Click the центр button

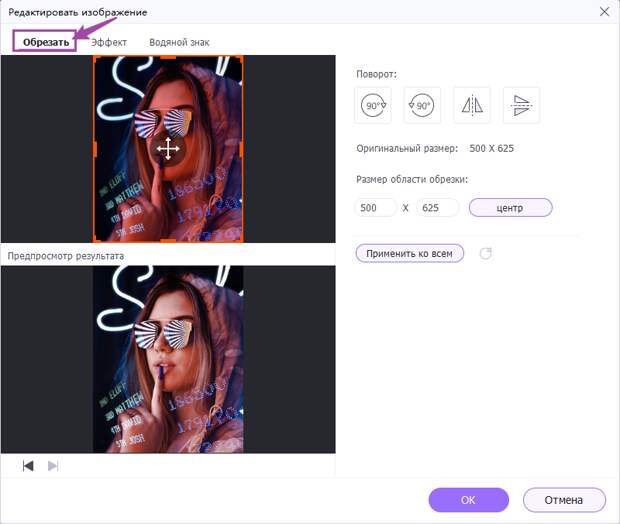point(510,208)
